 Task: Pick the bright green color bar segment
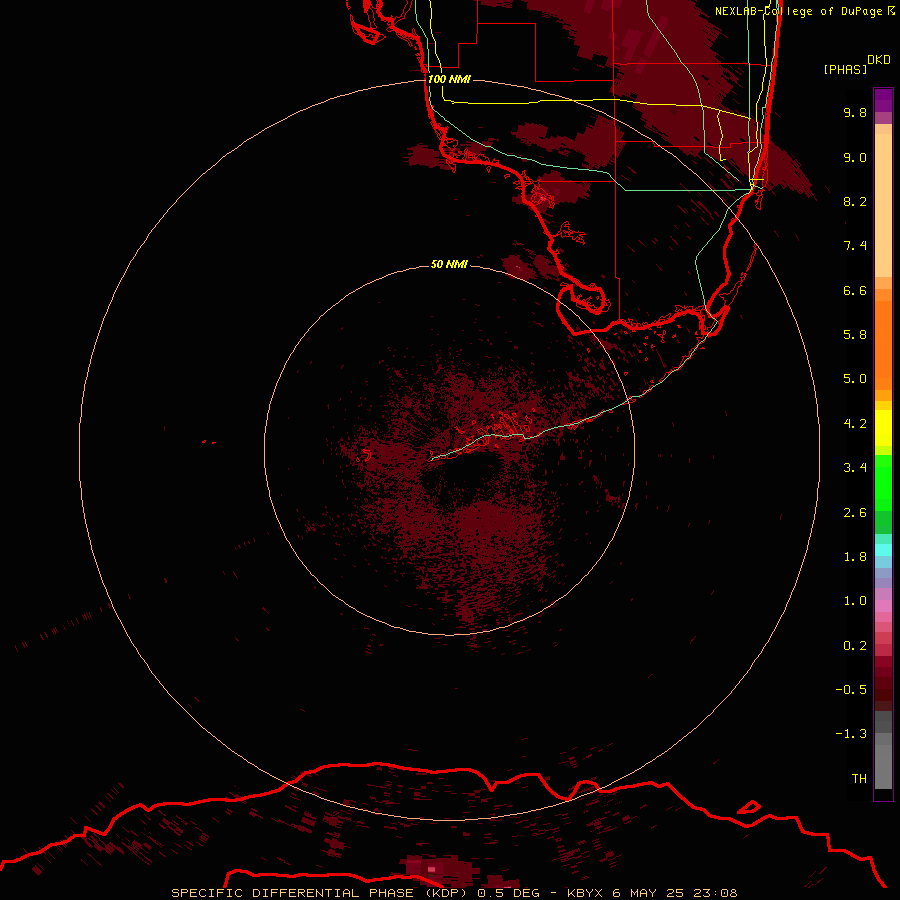(883, 482)
